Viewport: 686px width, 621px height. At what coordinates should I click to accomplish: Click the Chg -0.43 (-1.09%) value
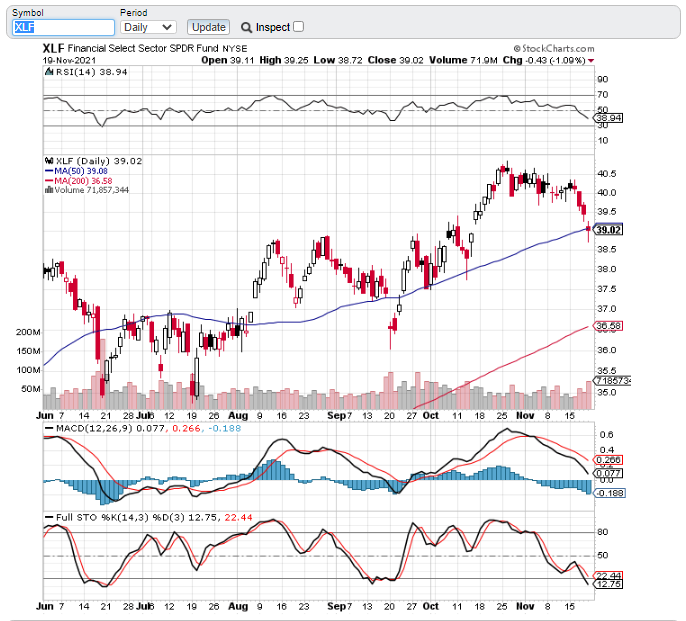pyautogui.click(x=544, y=60)
